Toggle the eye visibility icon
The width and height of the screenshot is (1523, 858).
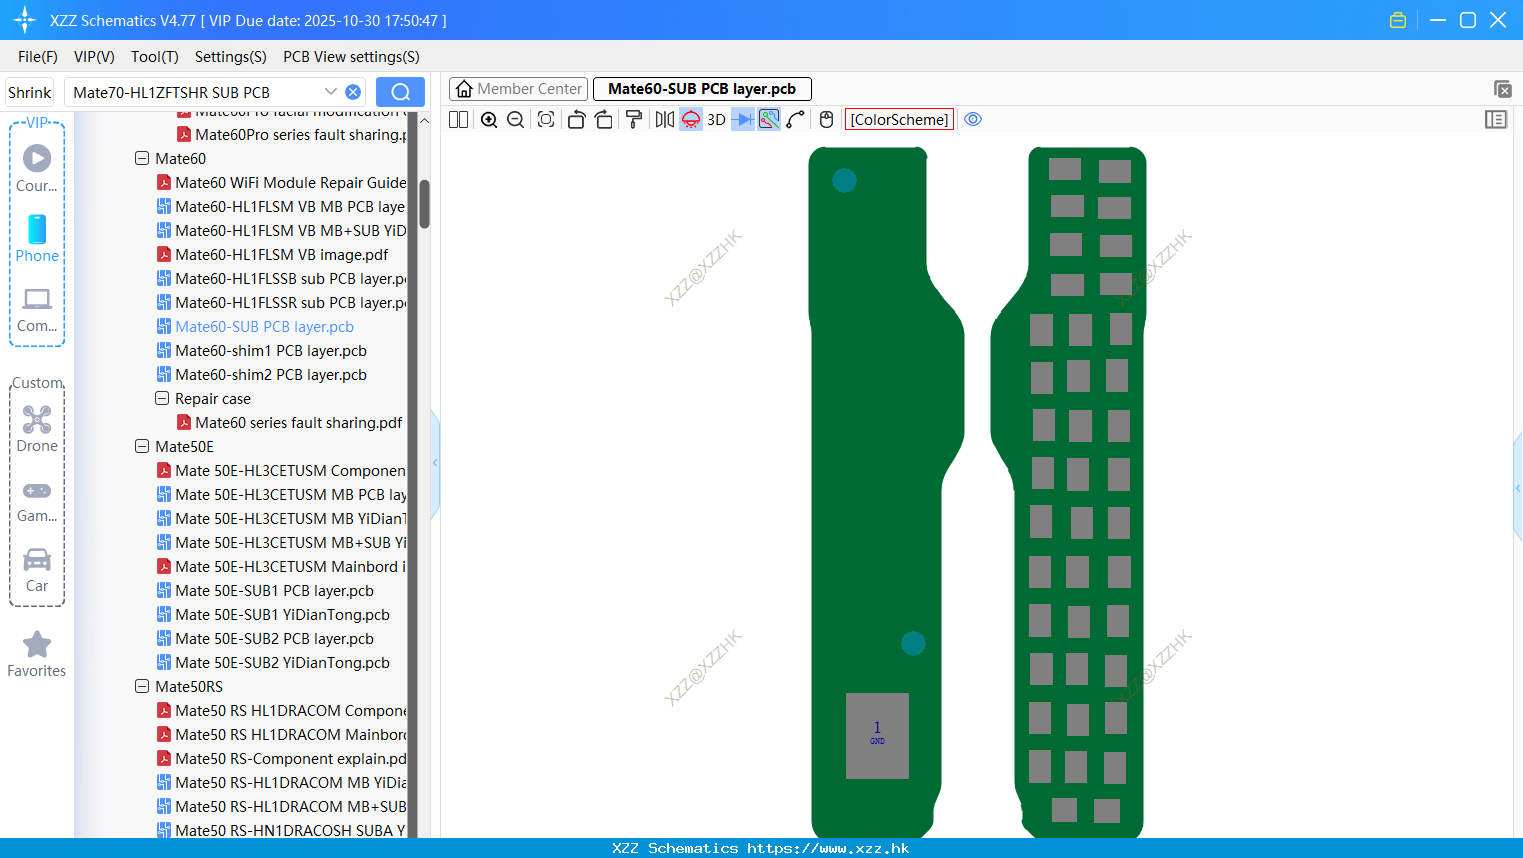973,119
